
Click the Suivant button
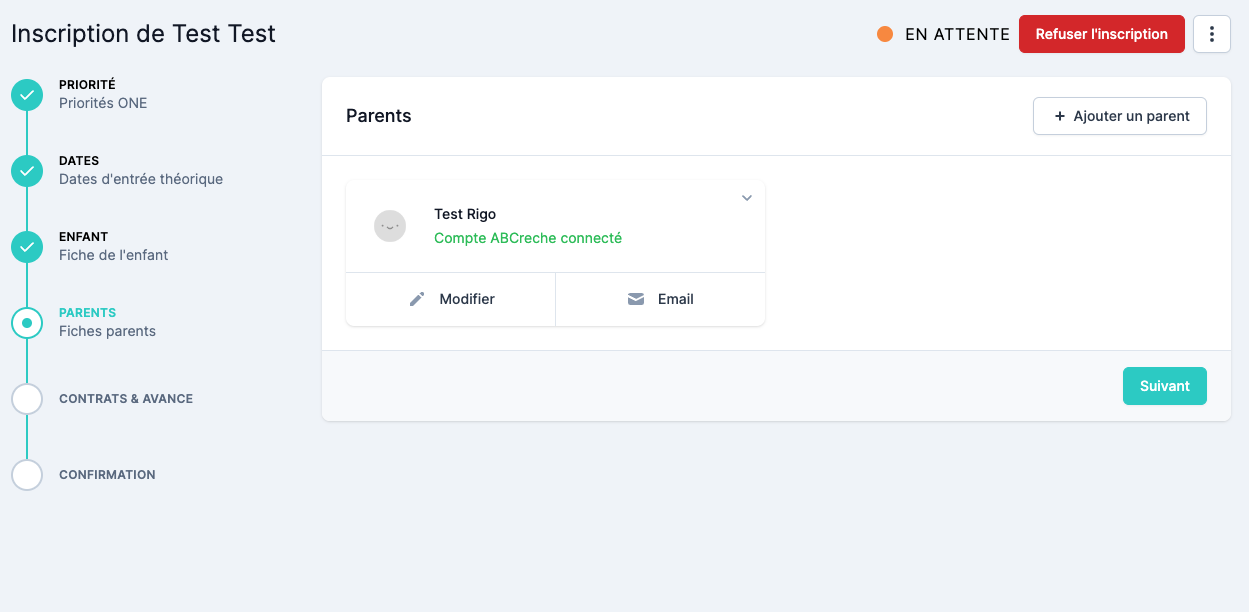point(1165,386)
